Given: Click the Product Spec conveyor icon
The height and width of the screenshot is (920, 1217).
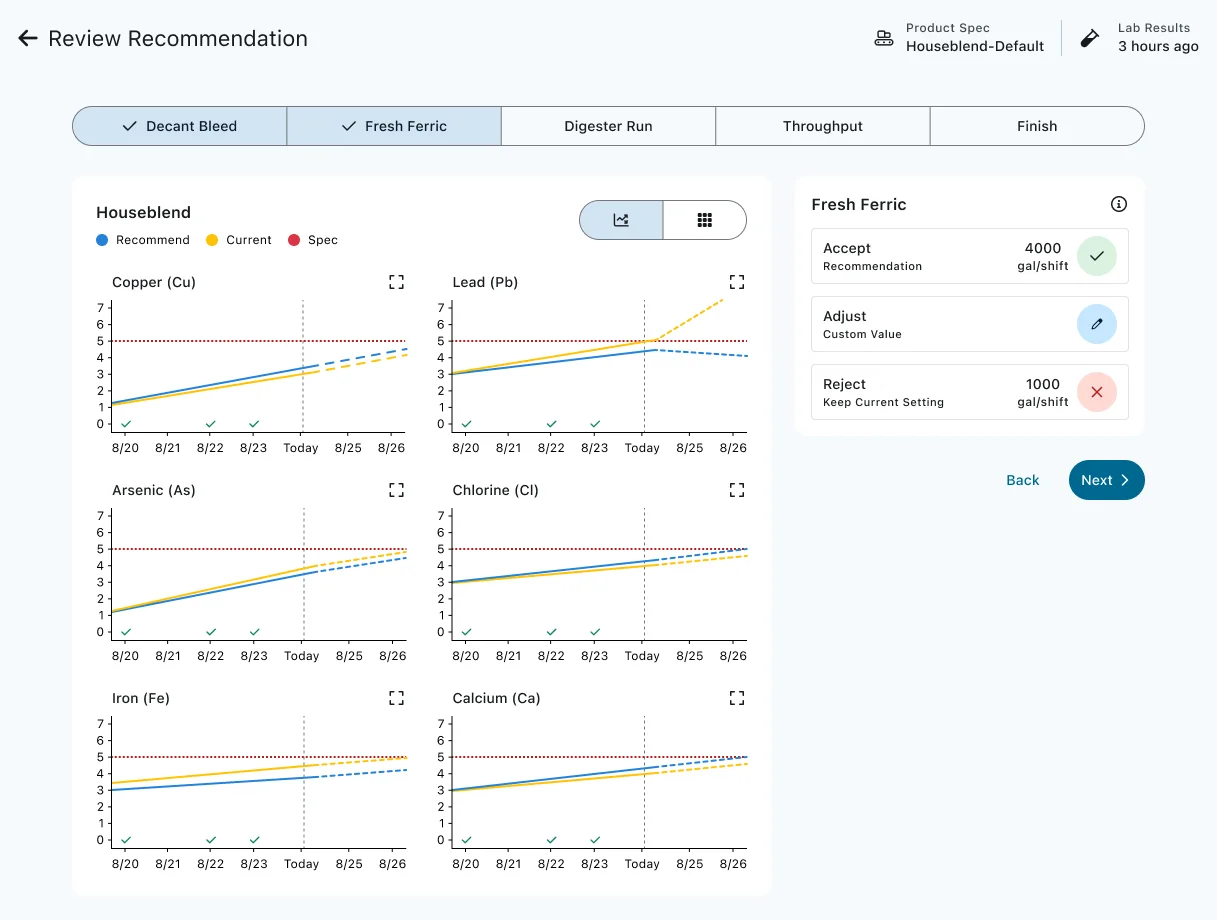Looking at the screenshot, I should pos(884,38).
